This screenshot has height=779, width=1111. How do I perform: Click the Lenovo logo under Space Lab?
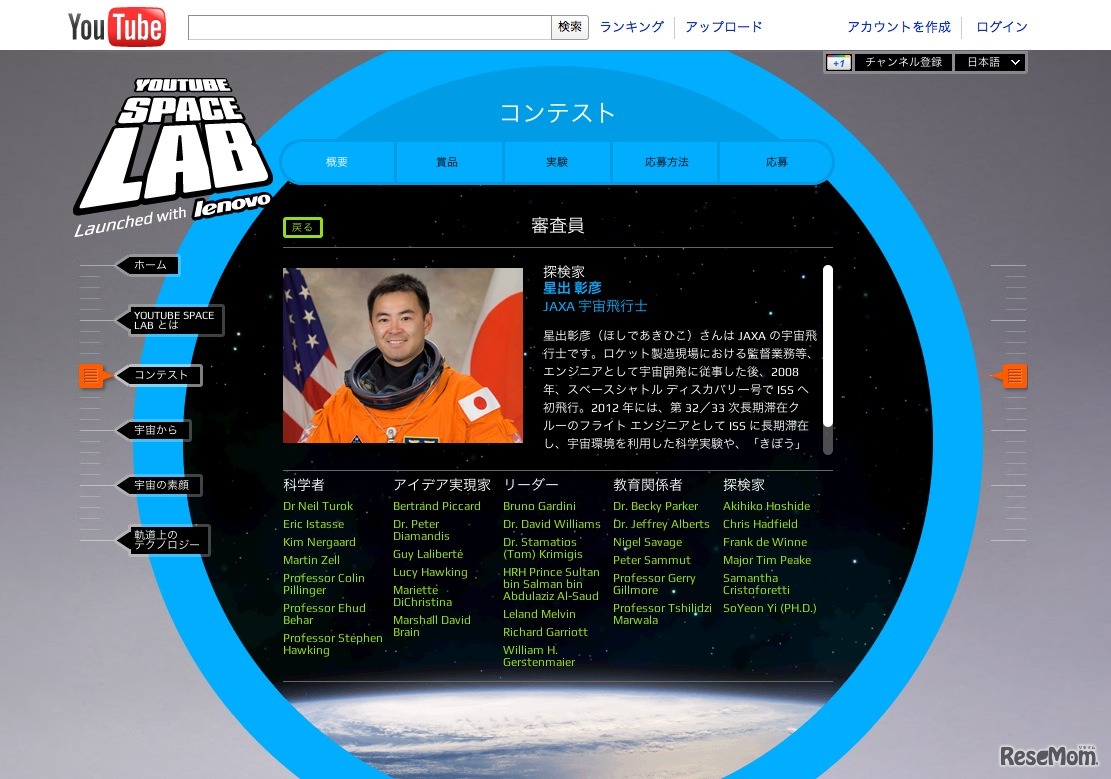(x=229, y=204)
